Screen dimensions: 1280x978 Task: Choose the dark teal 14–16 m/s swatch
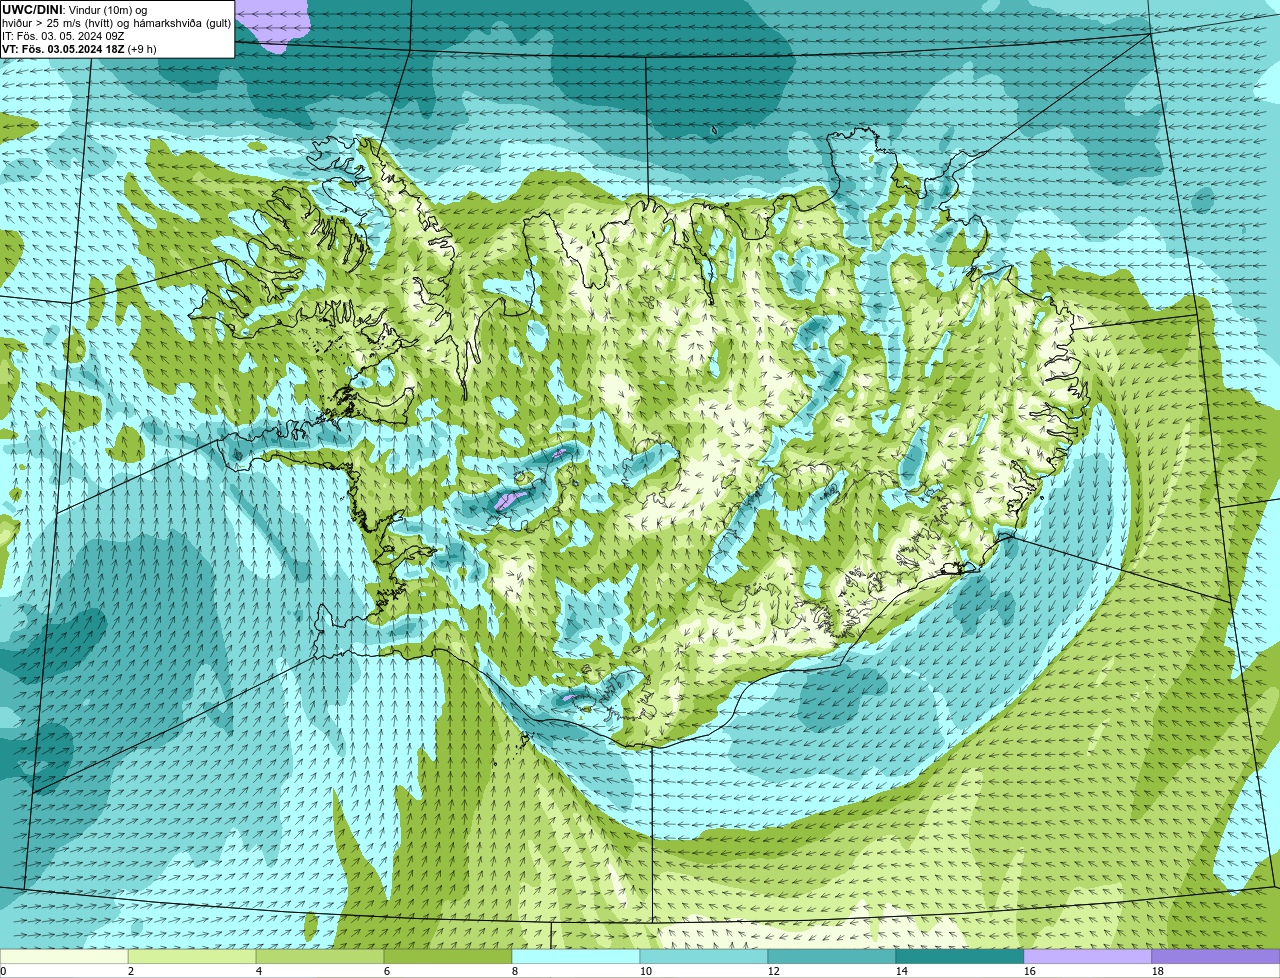(960, 956)
